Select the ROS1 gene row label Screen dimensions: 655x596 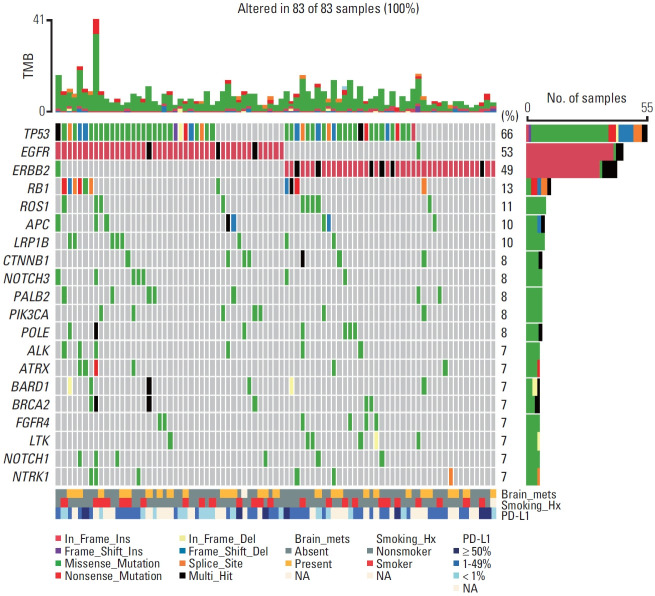tap(35, 206)
